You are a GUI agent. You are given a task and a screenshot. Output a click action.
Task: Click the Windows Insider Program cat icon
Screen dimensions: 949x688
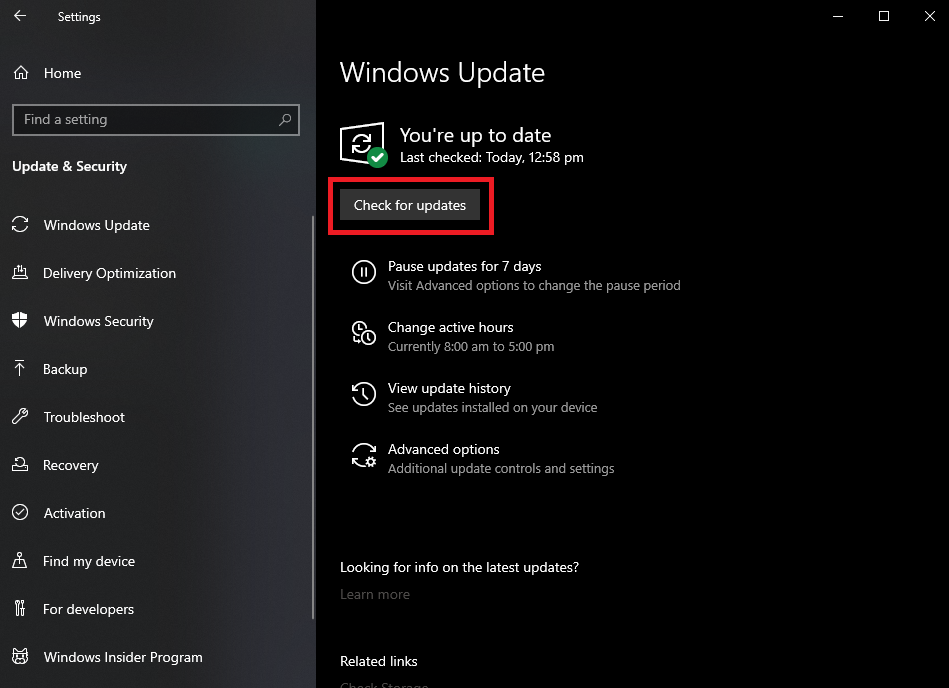click(20, 657)
